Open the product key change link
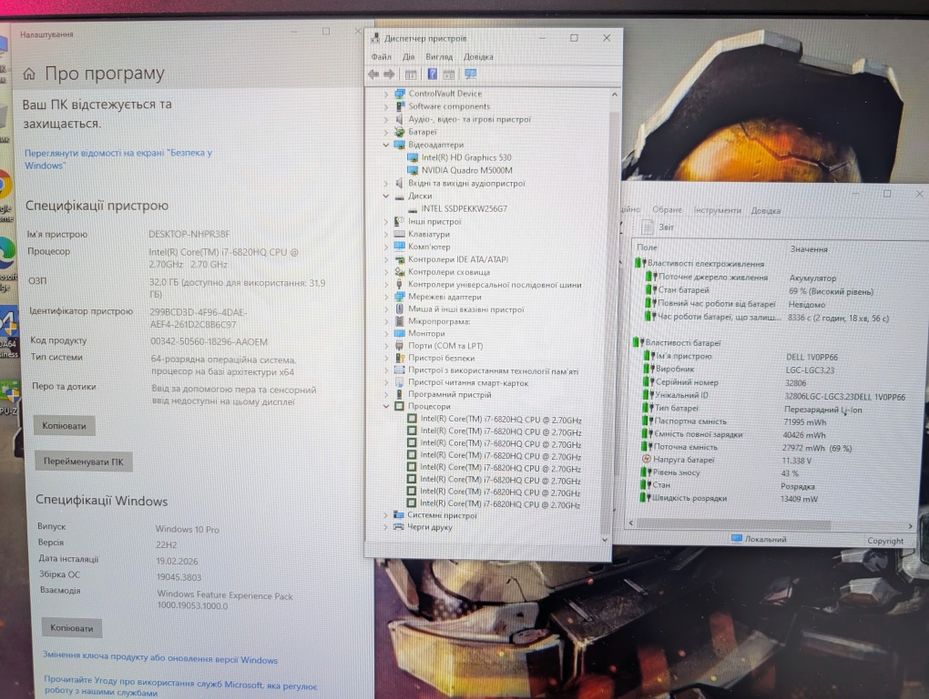 (160, 658)
